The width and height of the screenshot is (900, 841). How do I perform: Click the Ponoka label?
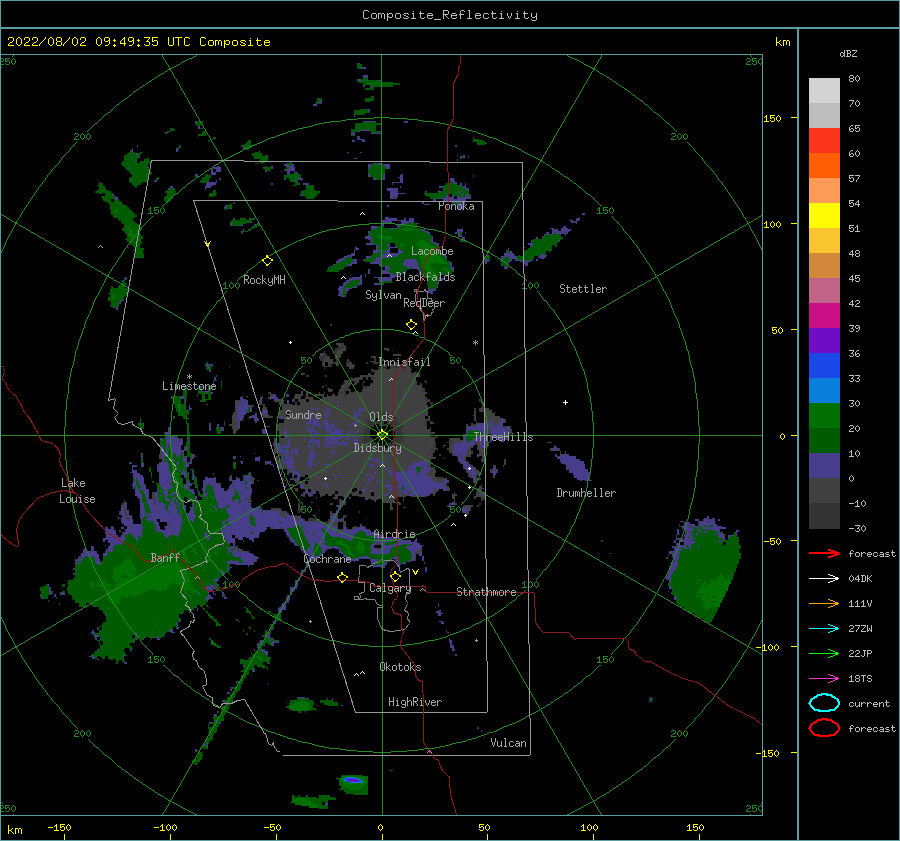pyautogui.click(x=456, y=206)
